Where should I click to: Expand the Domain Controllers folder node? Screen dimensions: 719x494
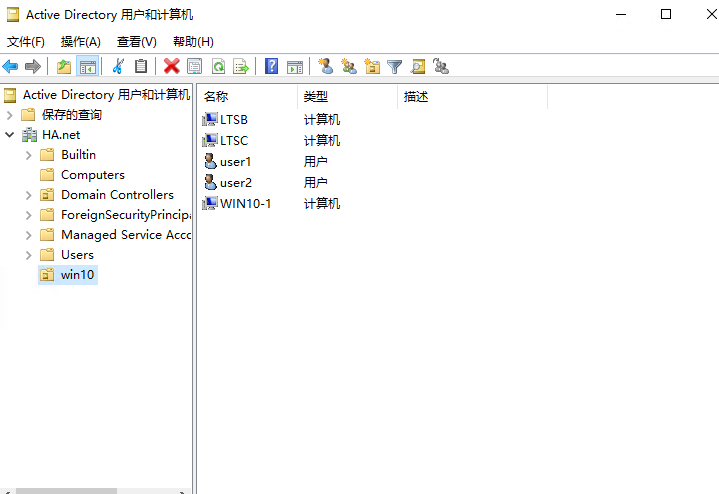(x=28, y=195)
